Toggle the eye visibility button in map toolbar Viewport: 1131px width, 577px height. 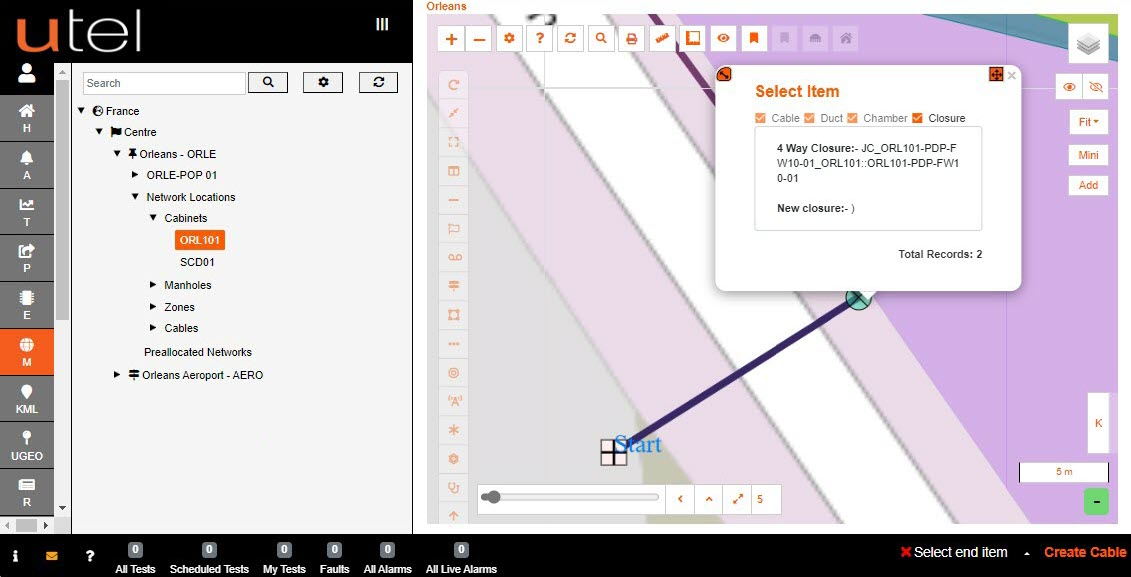[723, 38]
